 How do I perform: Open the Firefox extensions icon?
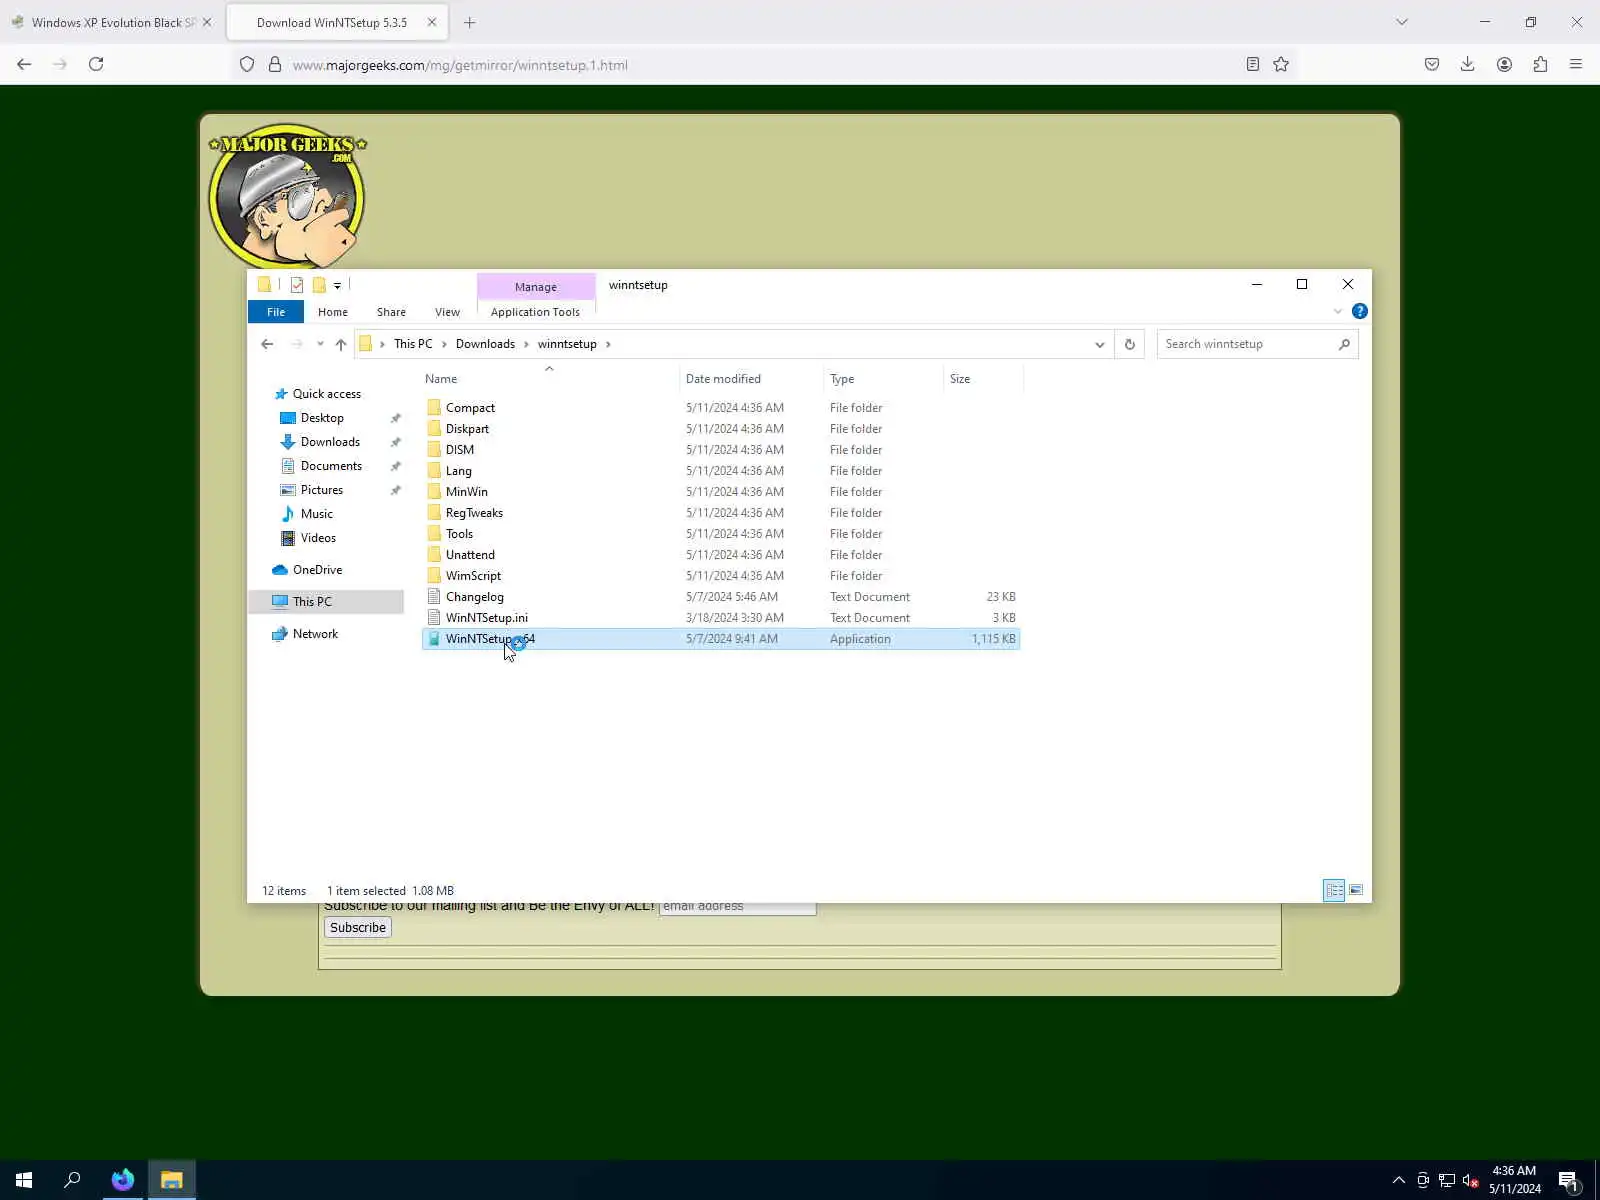1540,64
